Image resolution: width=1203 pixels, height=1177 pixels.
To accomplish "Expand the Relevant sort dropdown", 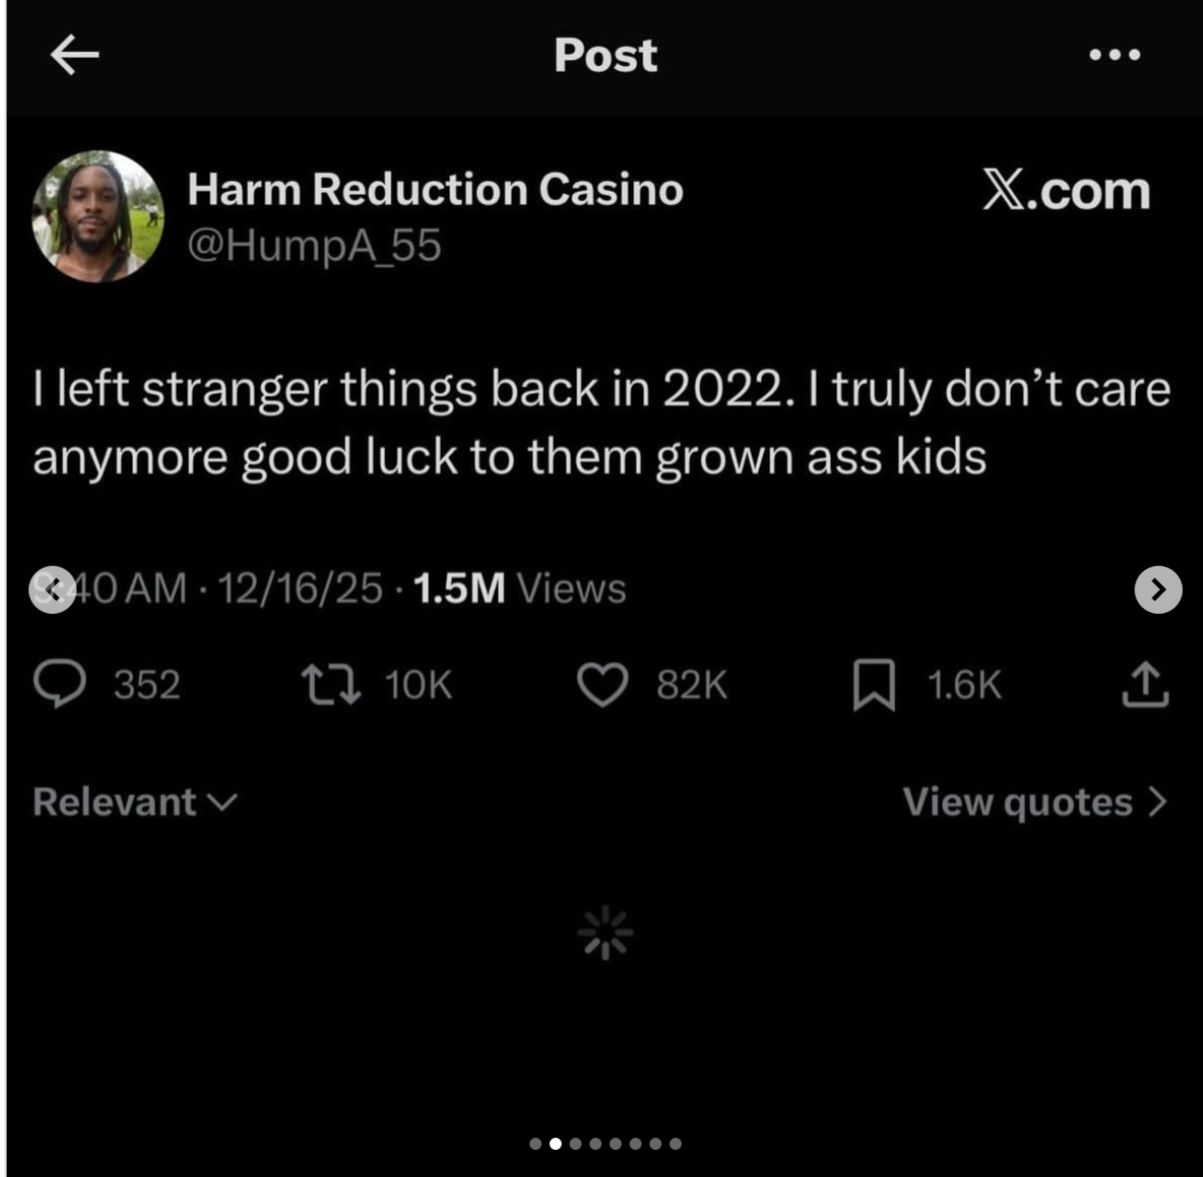I will click(x=136, y=802).
